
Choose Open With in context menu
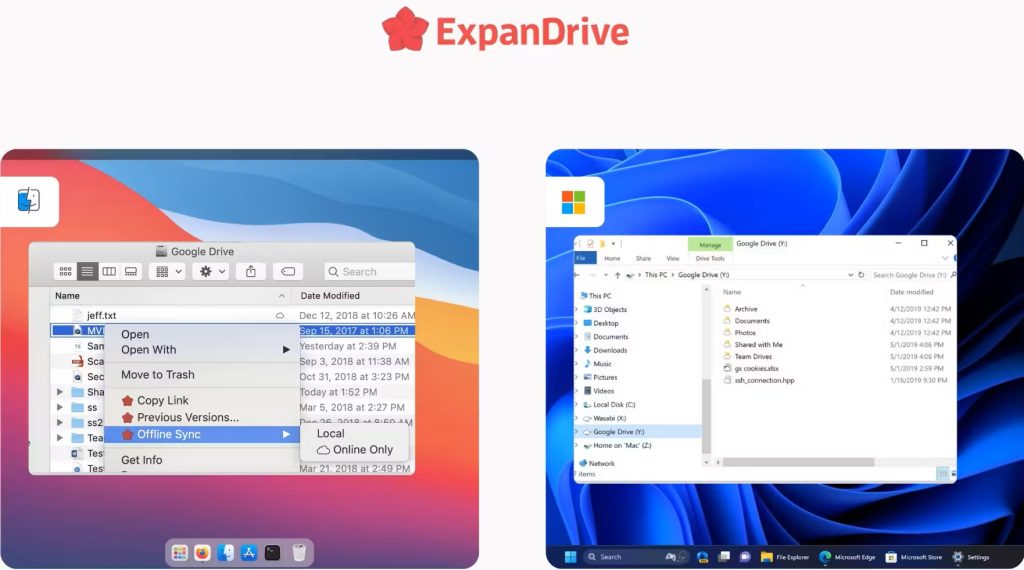point(202,350)
